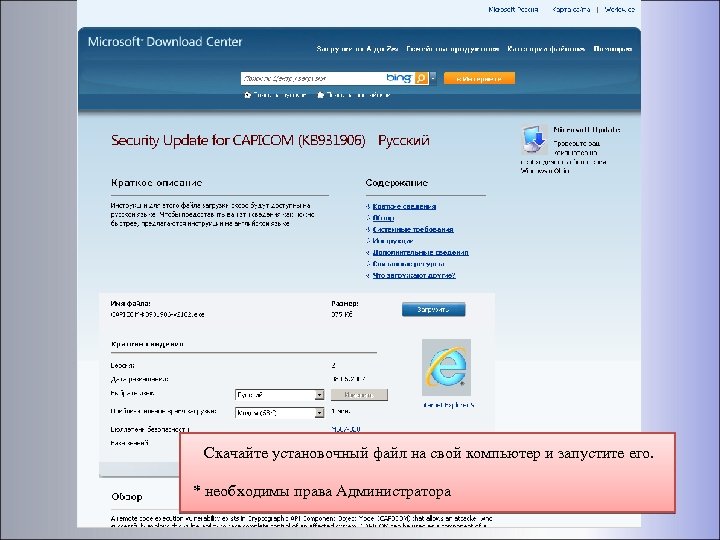Expand the arrow beside the search icon
Viewport: 720px width, 540px height.
(x=433, y=79)
